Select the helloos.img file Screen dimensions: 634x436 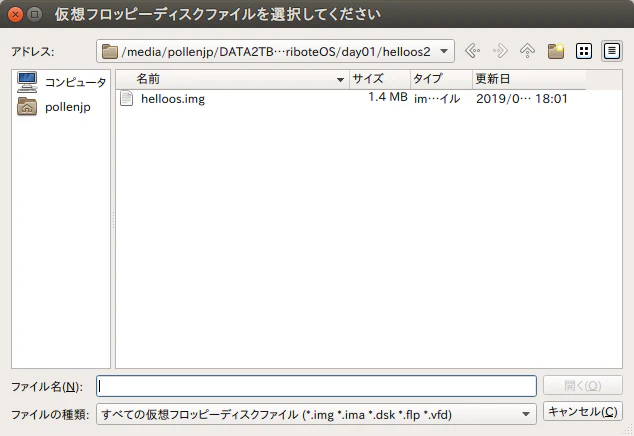[173, 99]
